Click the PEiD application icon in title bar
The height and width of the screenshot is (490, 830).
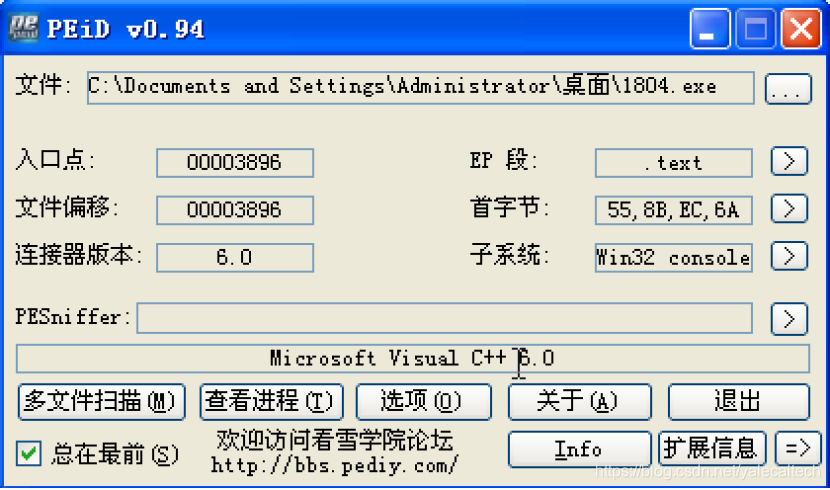point(24,27)
